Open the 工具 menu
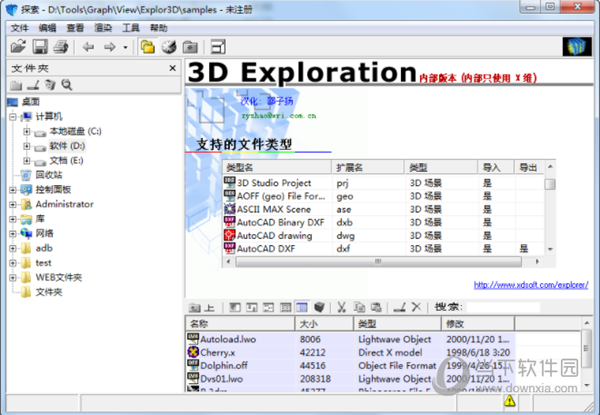The width and height of the screenshot is (600, 415). point(130,28)
